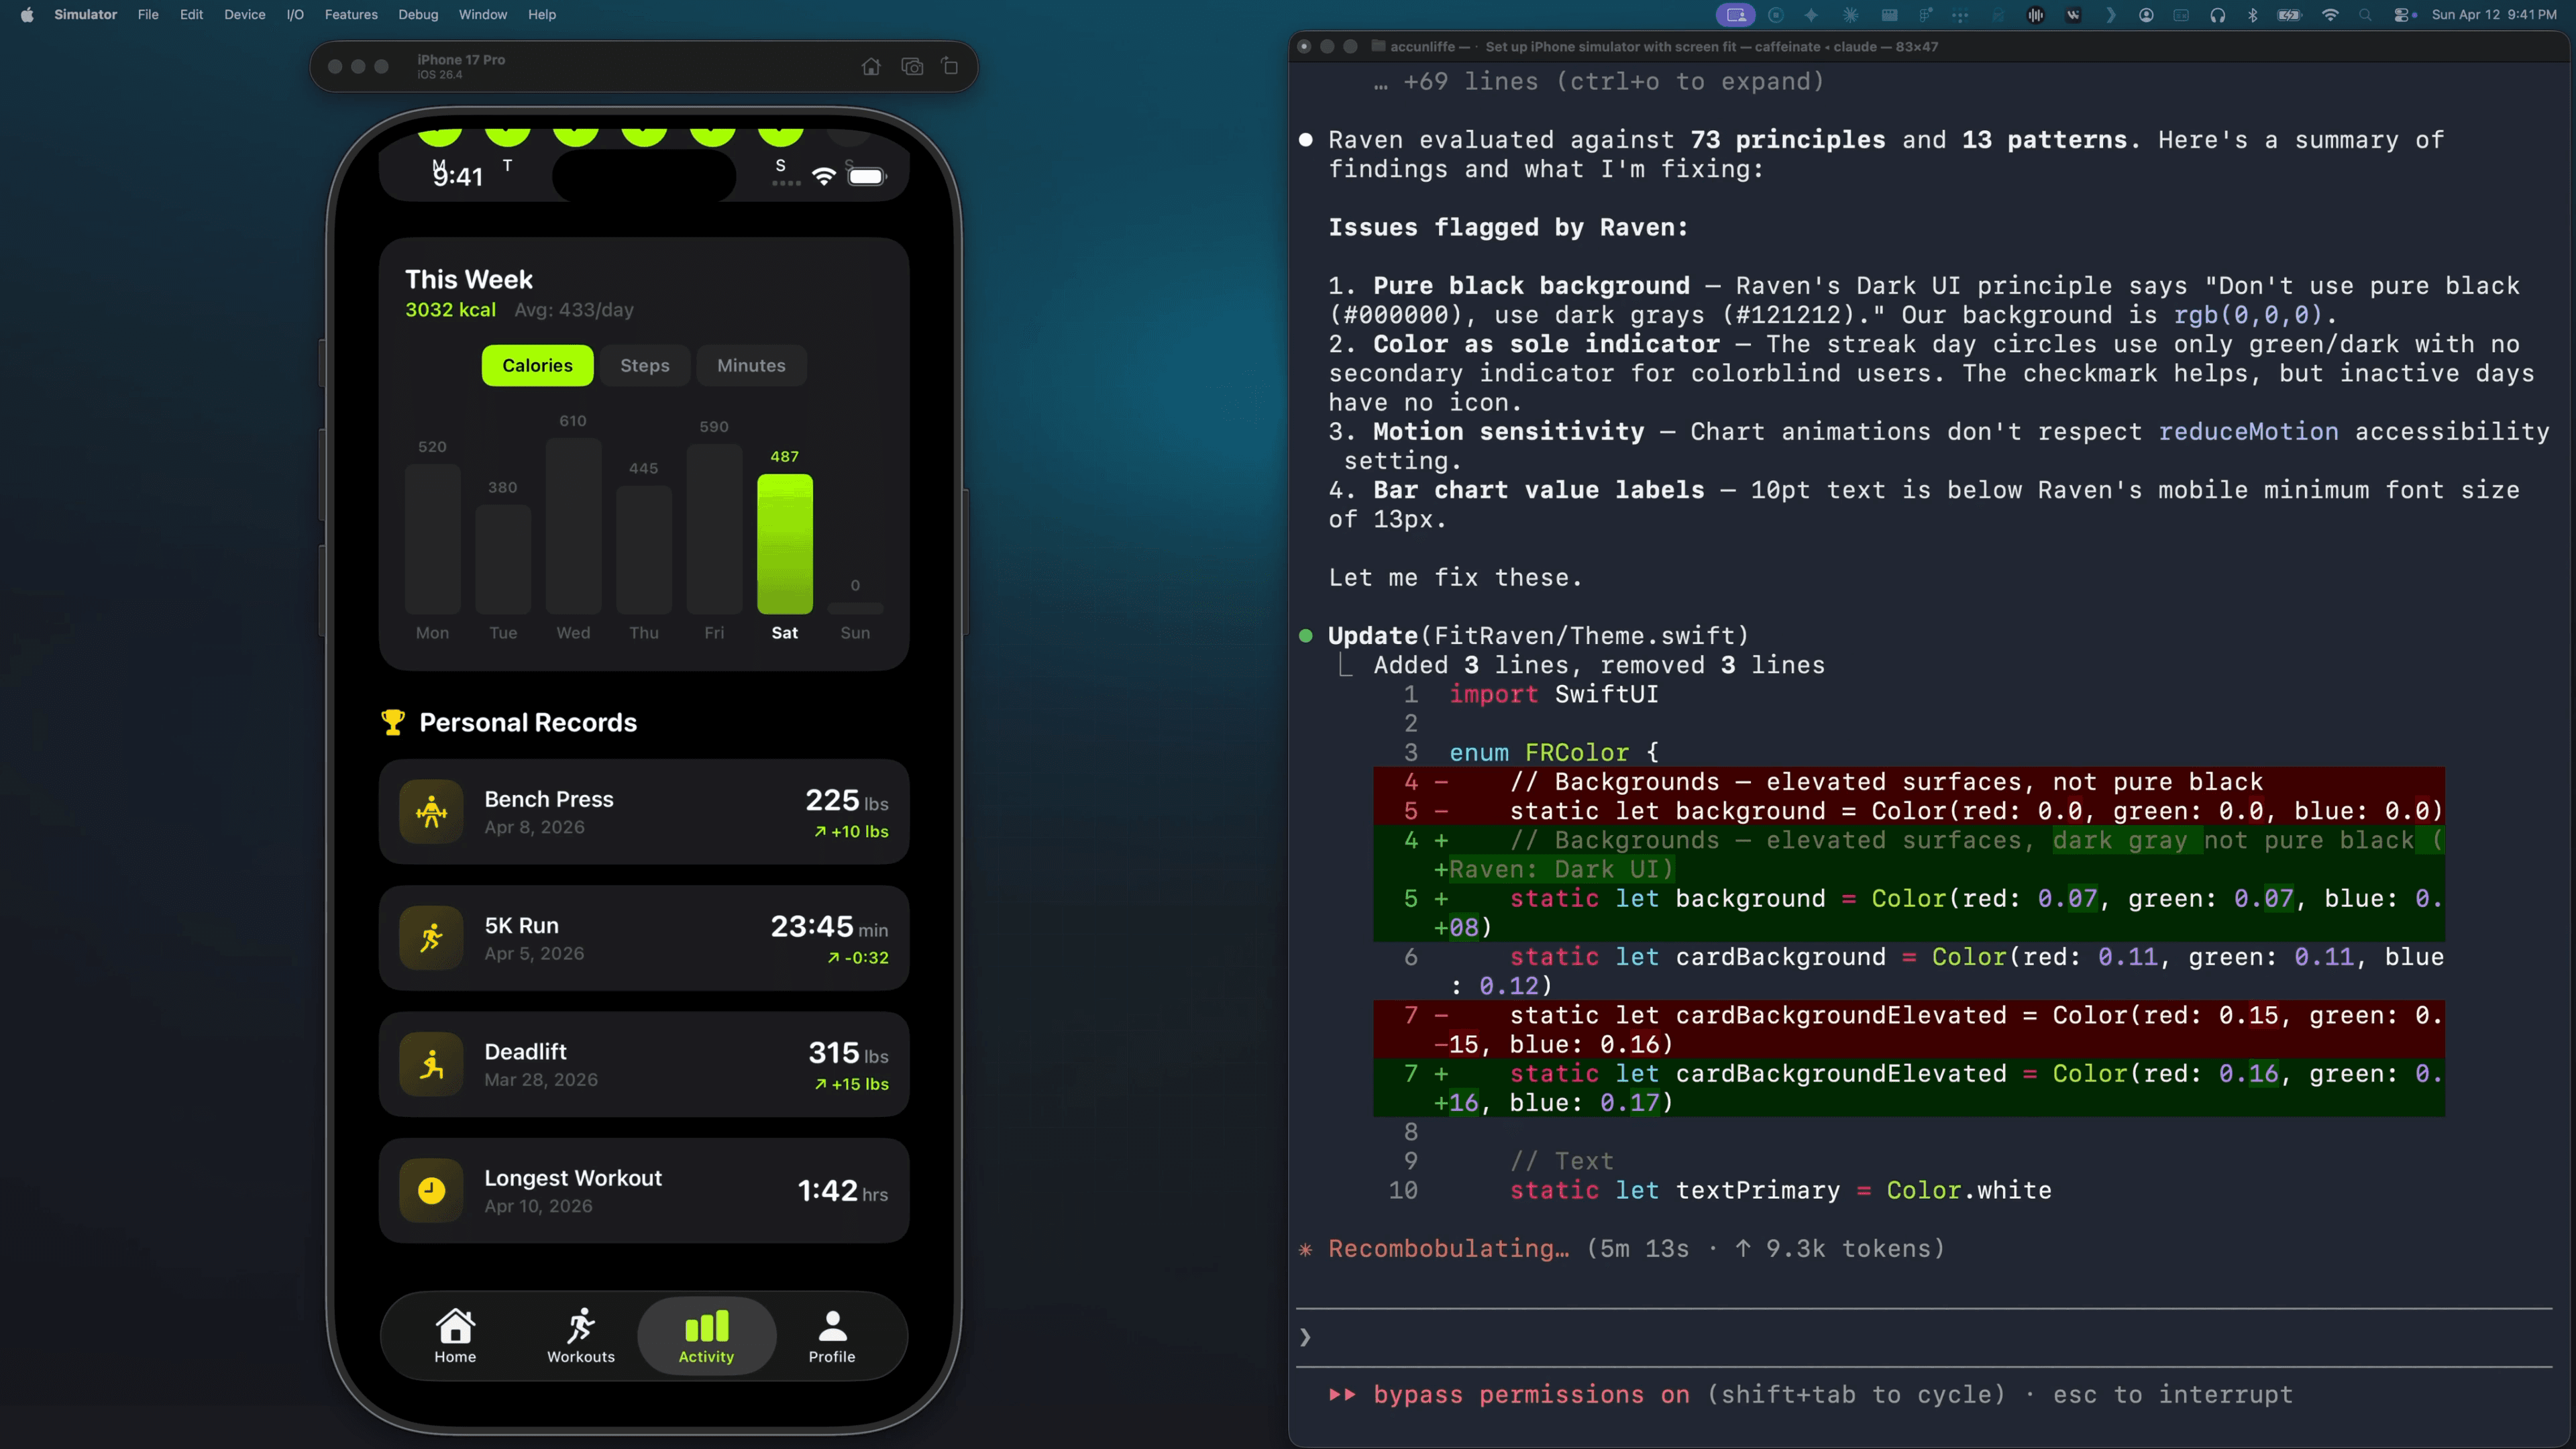This screenshot has height=1449, width=2576.
Task: Select the Monday 520 bar
Action: tap(432, 539)
